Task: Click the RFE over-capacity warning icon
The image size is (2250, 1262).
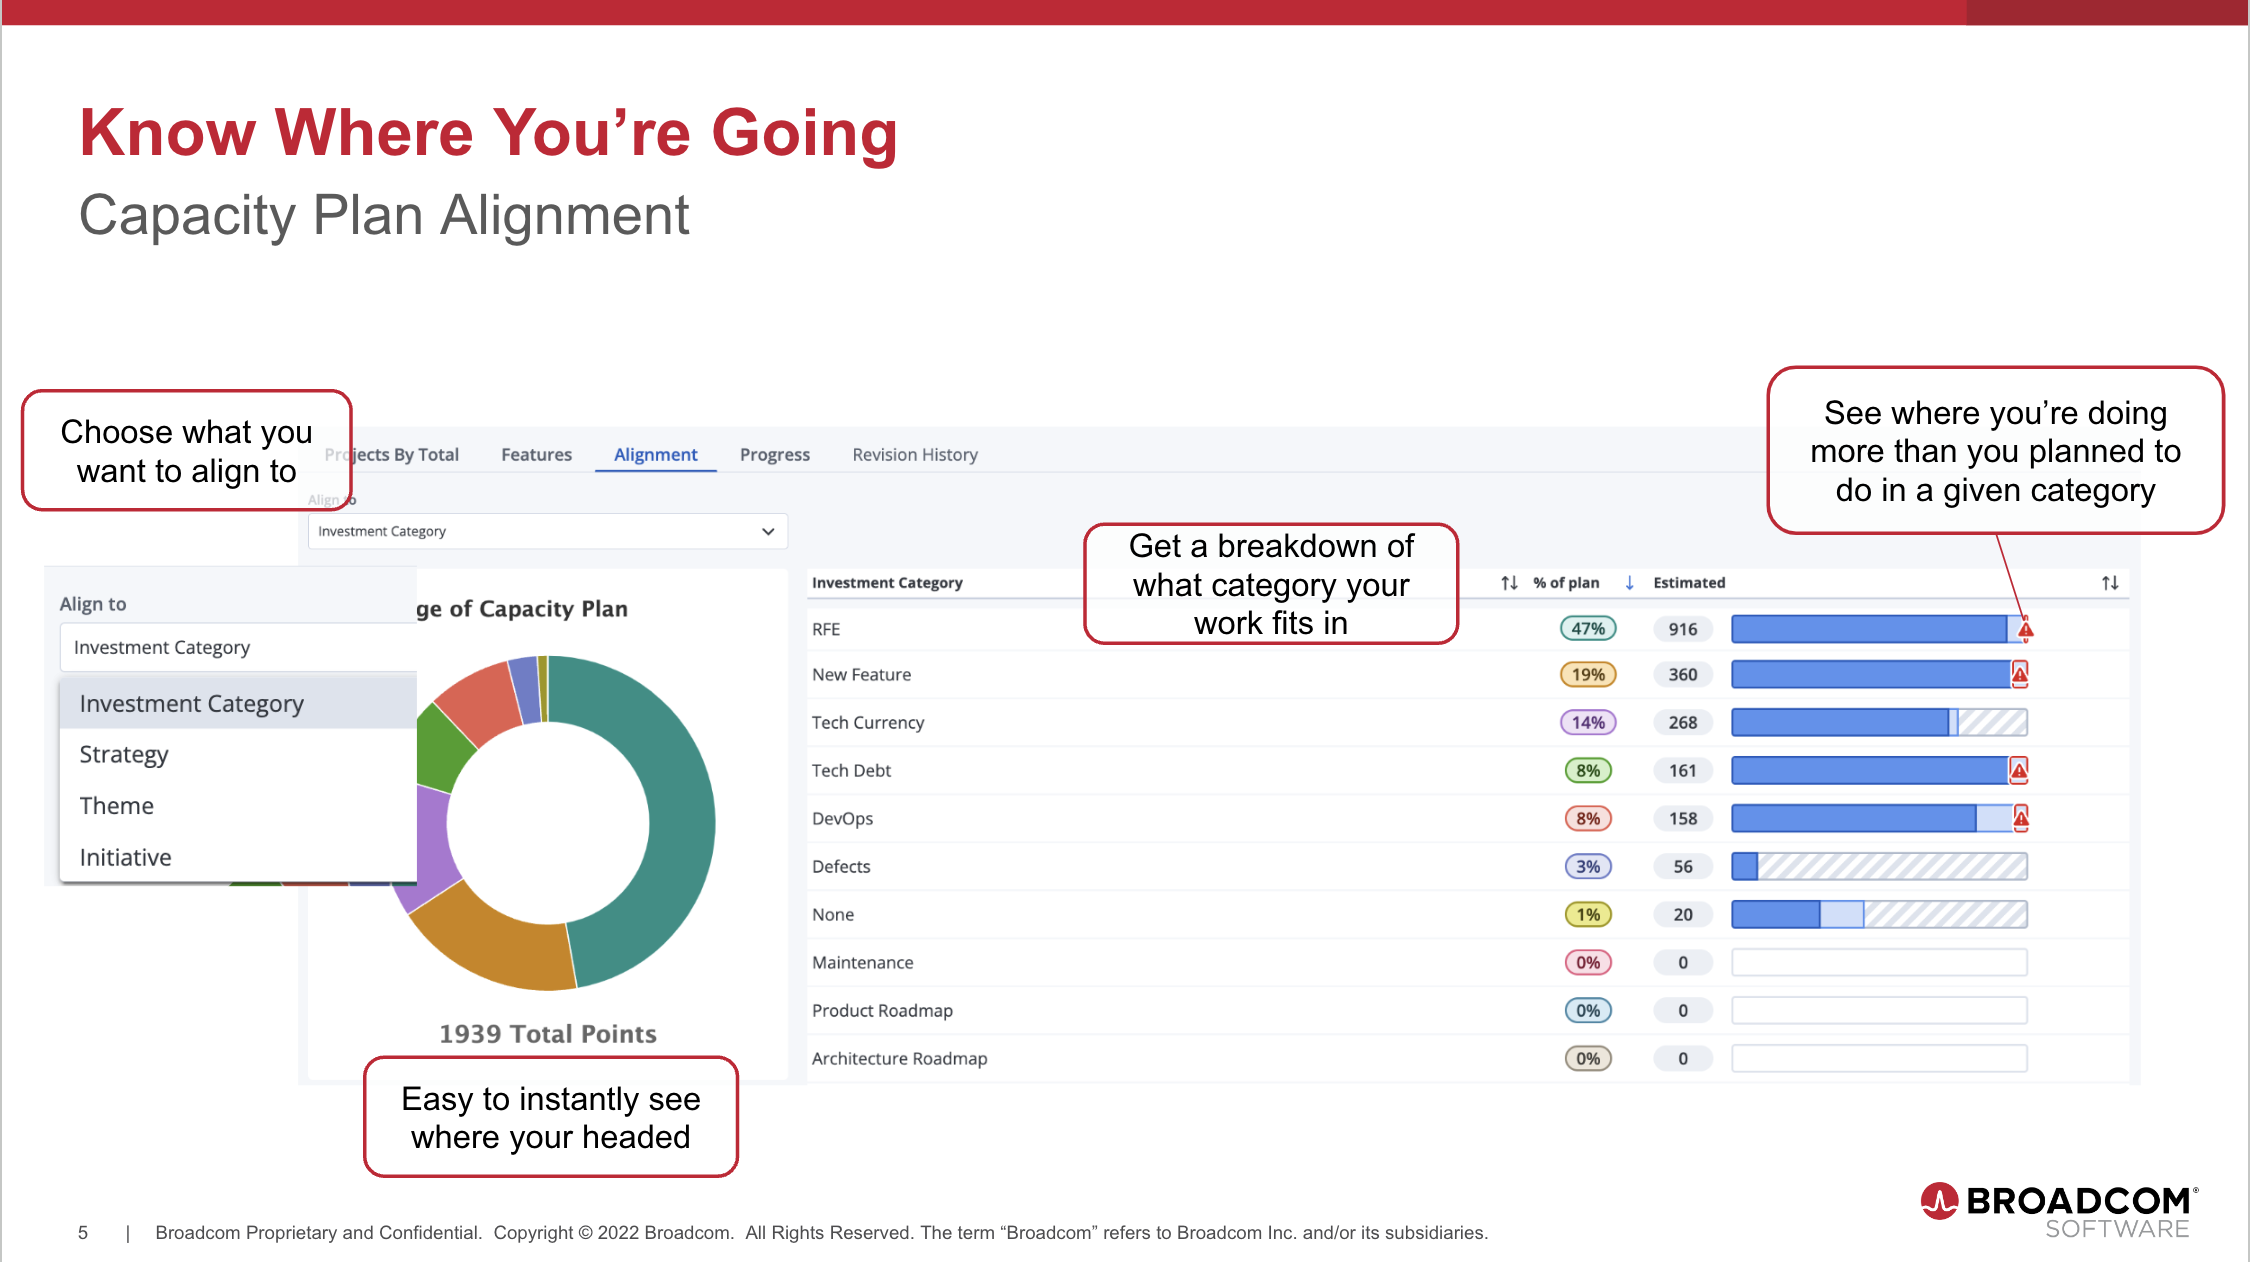Action: click(2025, 630)
